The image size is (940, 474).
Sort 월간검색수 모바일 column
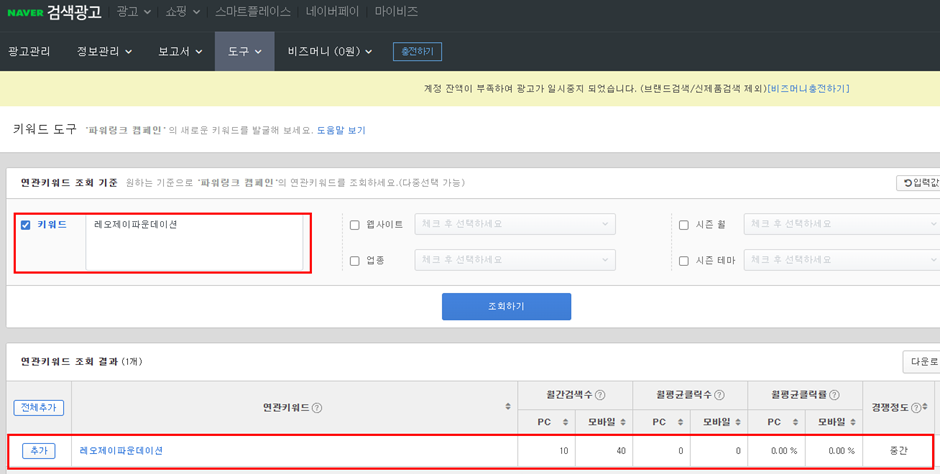click(x=623, y=422)
